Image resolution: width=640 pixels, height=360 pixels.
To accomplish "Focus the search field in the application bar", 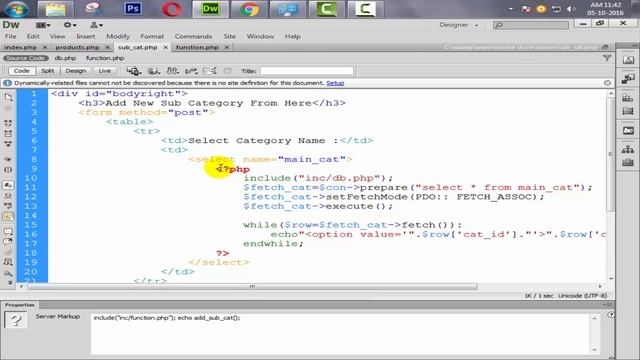I will 531,25.
